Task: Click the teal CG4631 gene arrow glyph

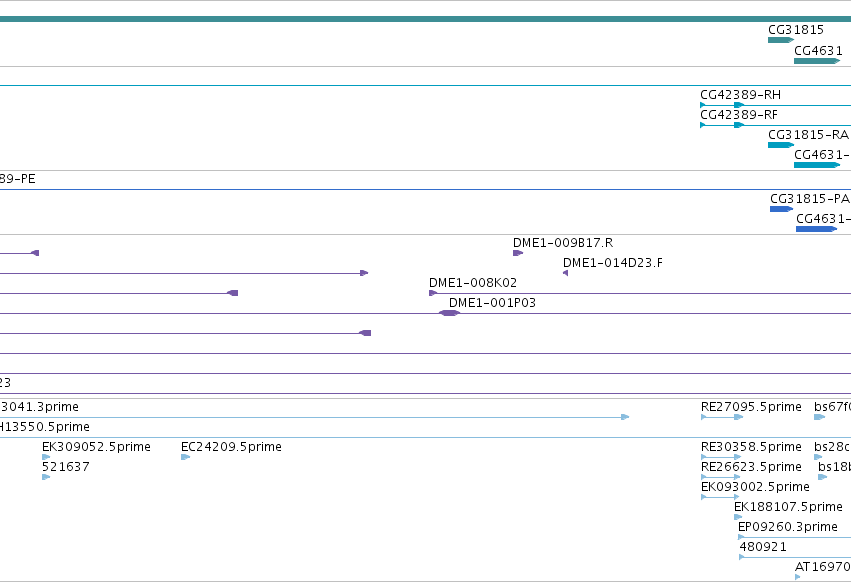Action: tap(817, 61)
